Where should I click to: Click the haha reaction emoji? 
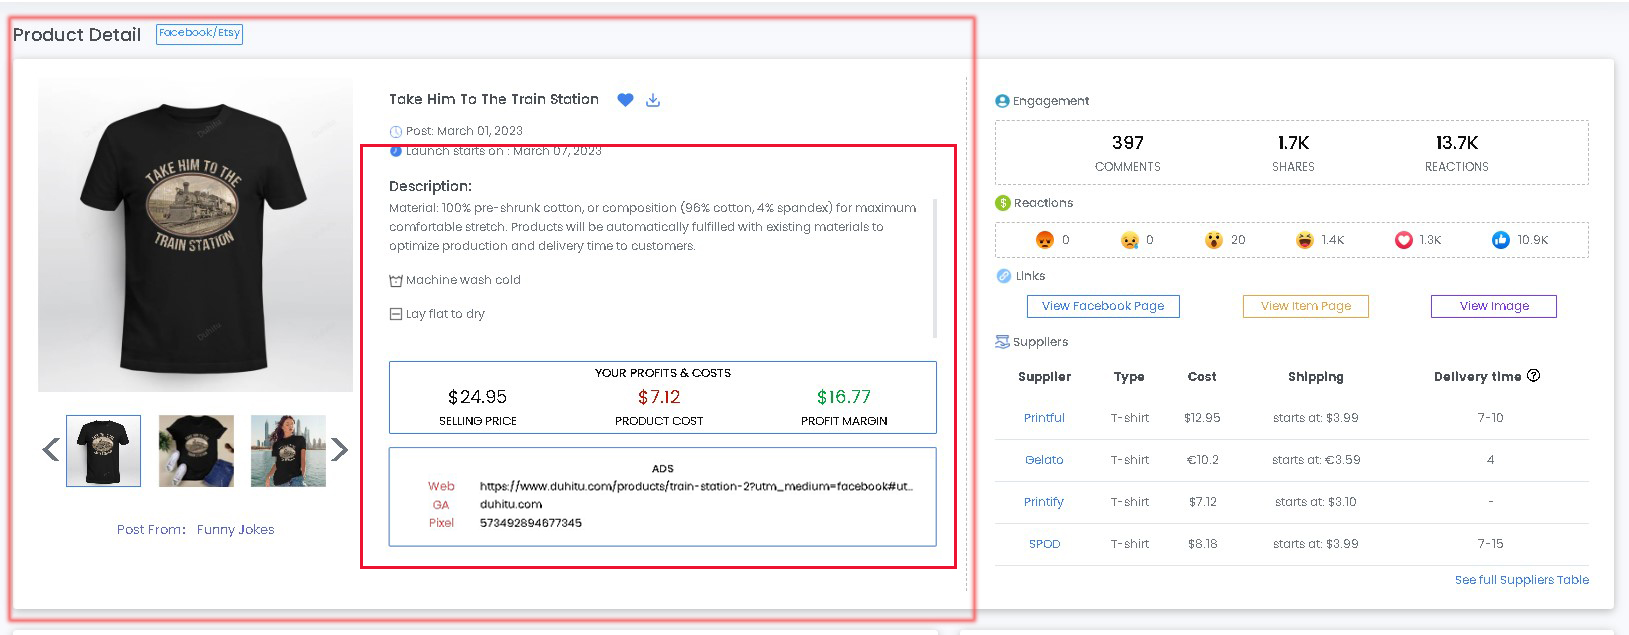point(1304,240)
